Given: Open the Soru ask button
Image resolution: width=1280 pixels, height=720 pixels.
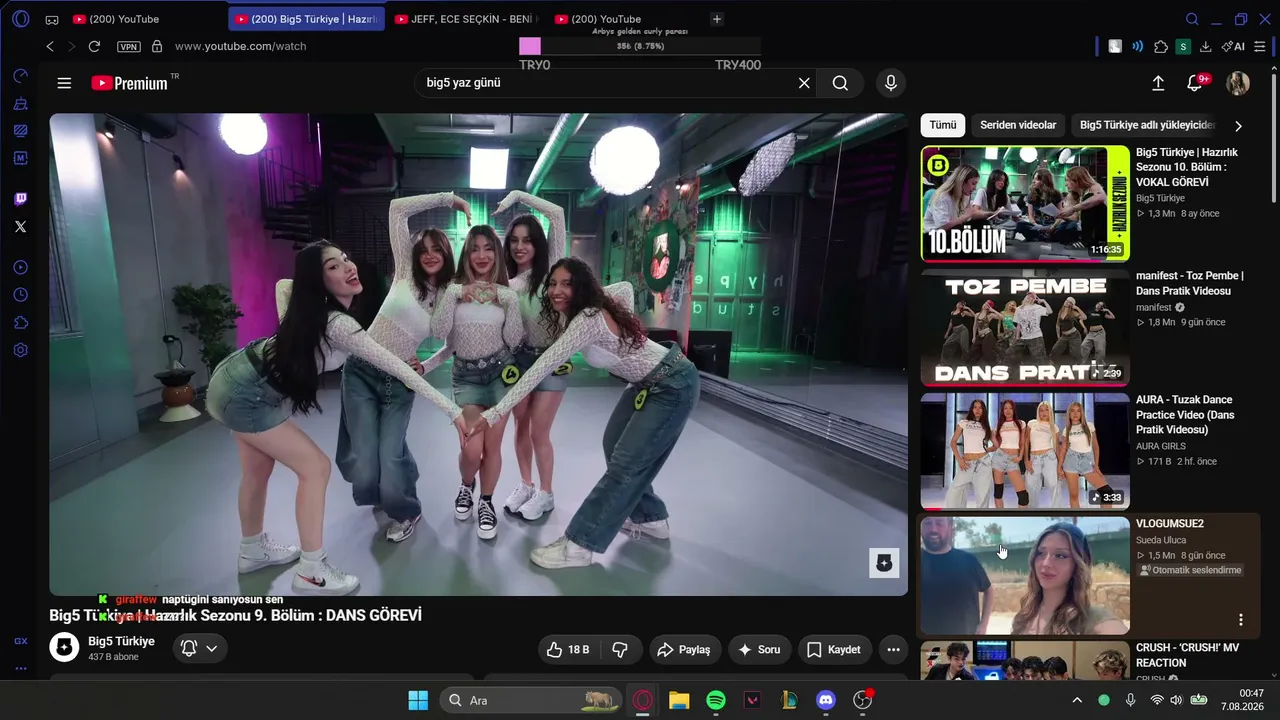Looking at the screenshot, I should 759,650.
